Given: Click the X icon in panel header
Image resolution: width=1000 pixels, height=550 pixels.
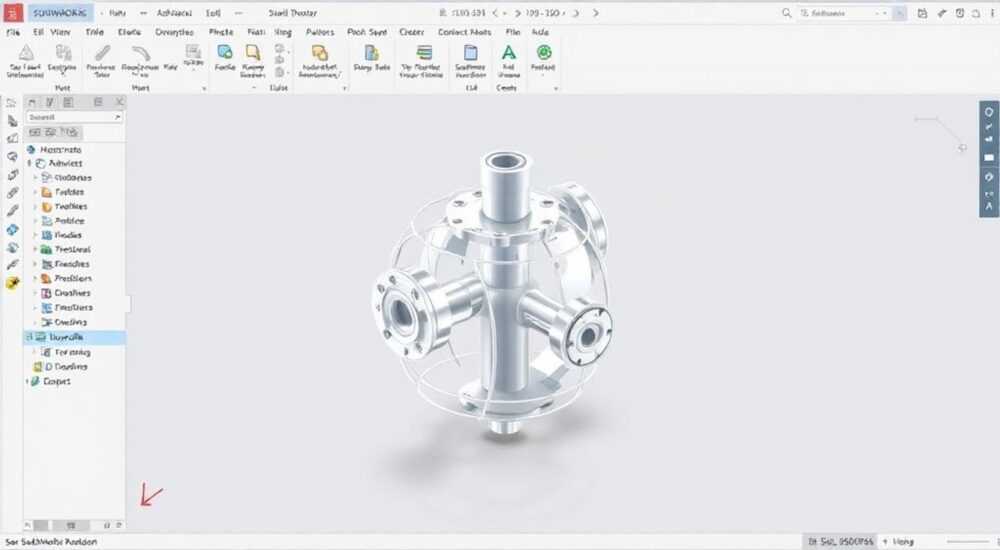Looking at the screenshot, I should 119,102.
